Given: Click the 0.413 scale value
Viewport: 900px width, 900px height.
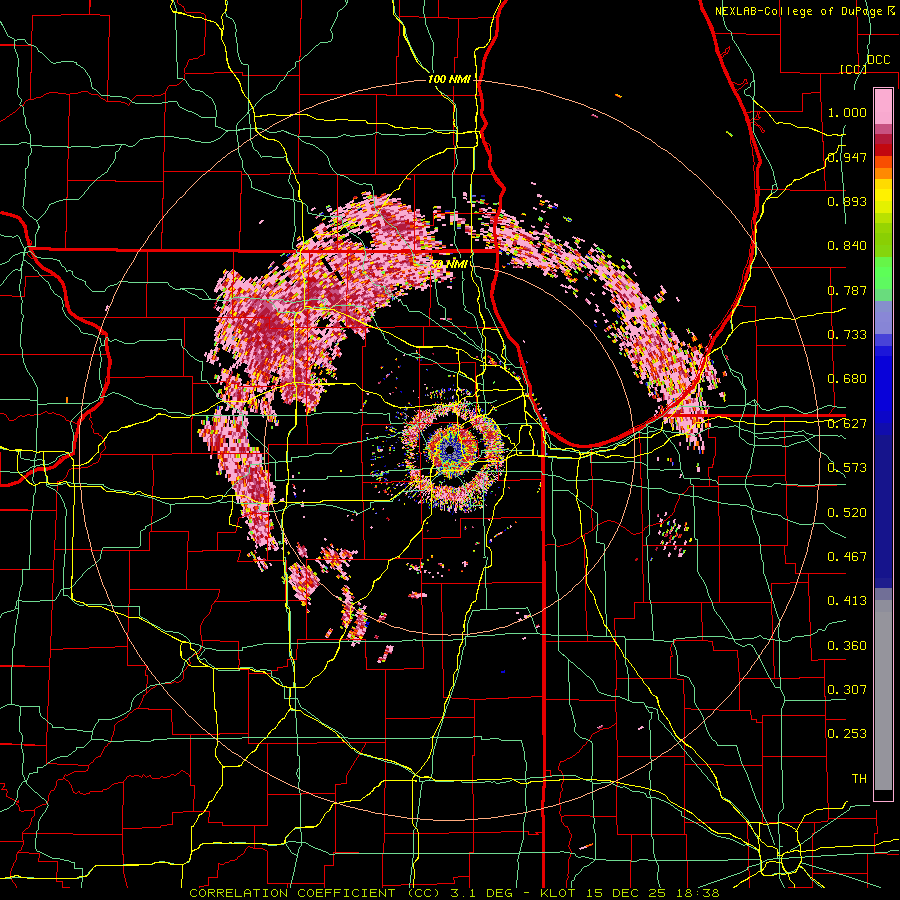Looking at the screenshot, I should click(x=847, y=601).
